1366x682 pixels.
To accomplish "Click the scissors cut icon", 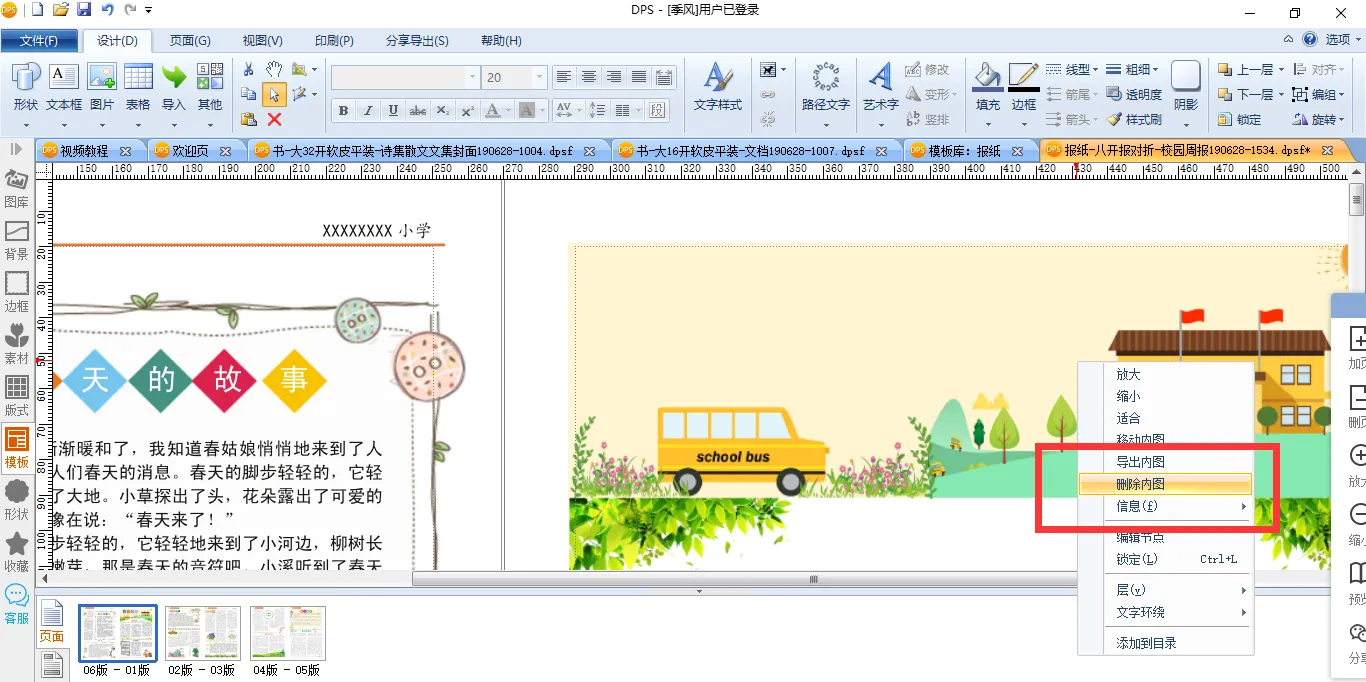I will coord(249,69).
